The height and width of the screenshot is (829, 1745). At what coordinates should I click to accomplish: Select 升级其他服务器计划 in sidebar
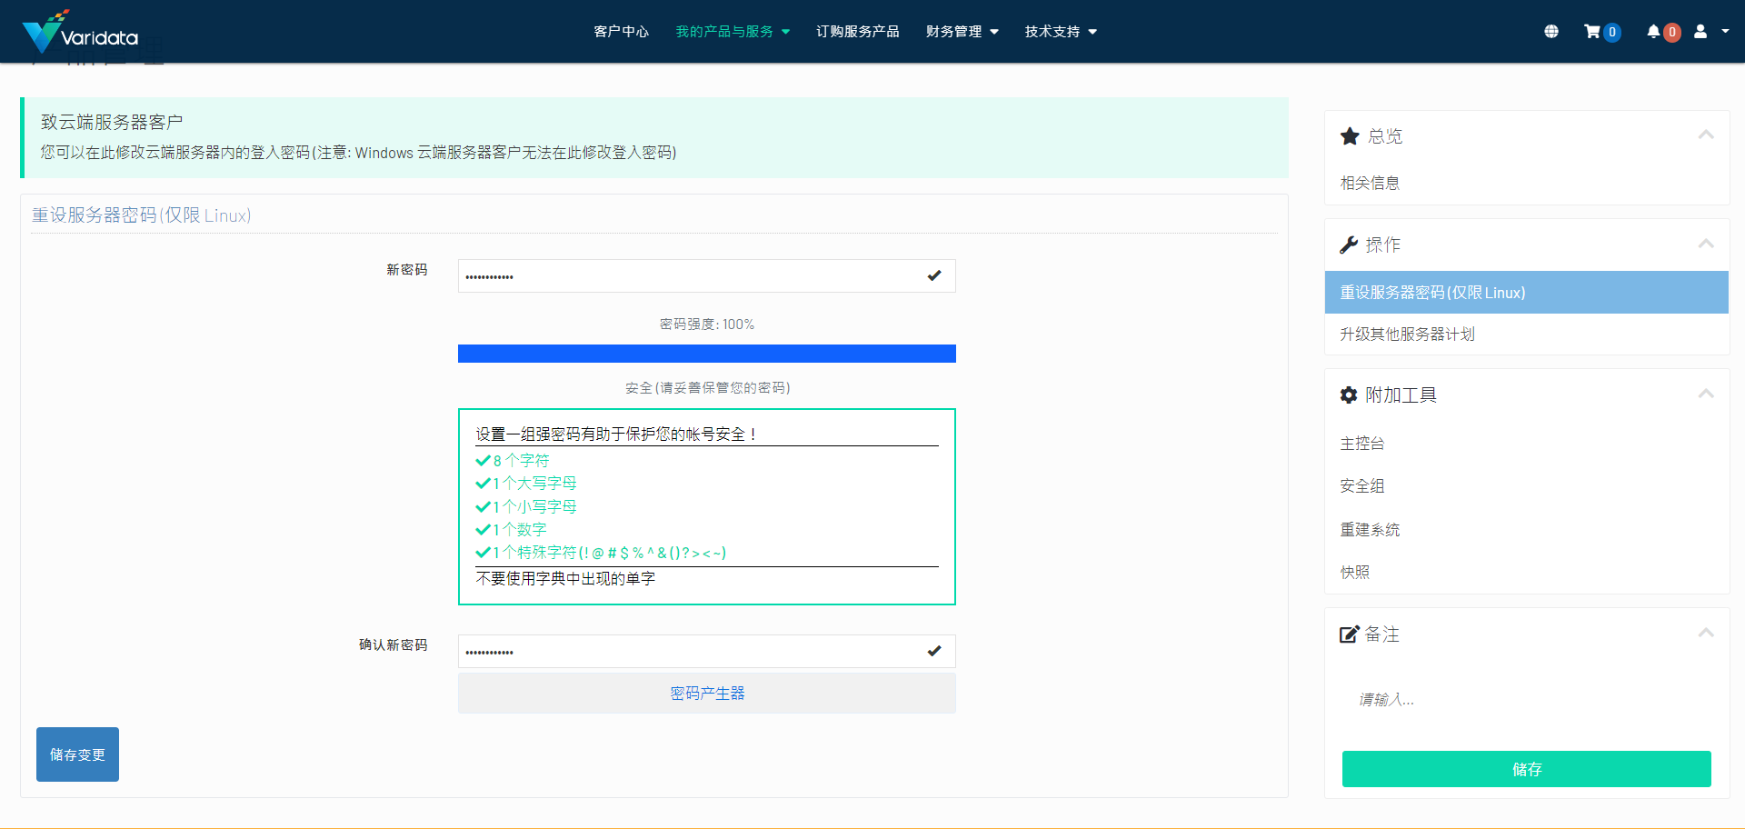coord(1407,334)
